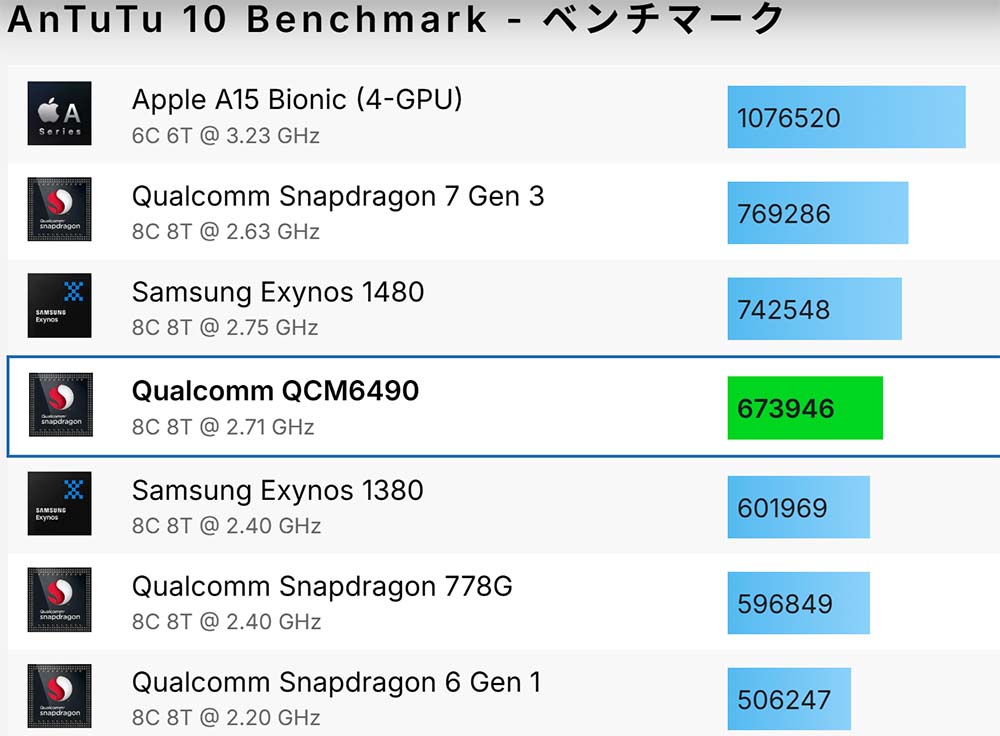Click the Apple A Series chip icon
1000x736 pixels.
point(60,113)
